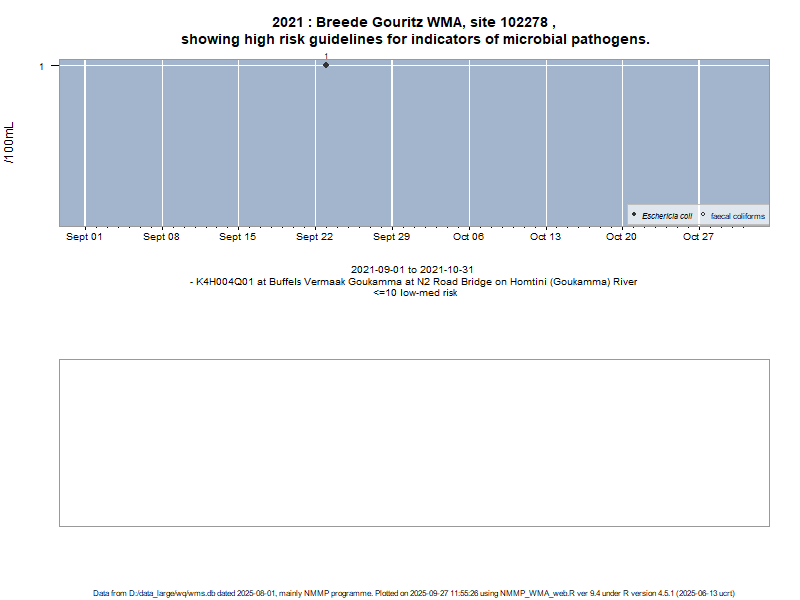Select the faecal coliforms legend label
This screenshot has height=600, width=800.
point(738,216)
